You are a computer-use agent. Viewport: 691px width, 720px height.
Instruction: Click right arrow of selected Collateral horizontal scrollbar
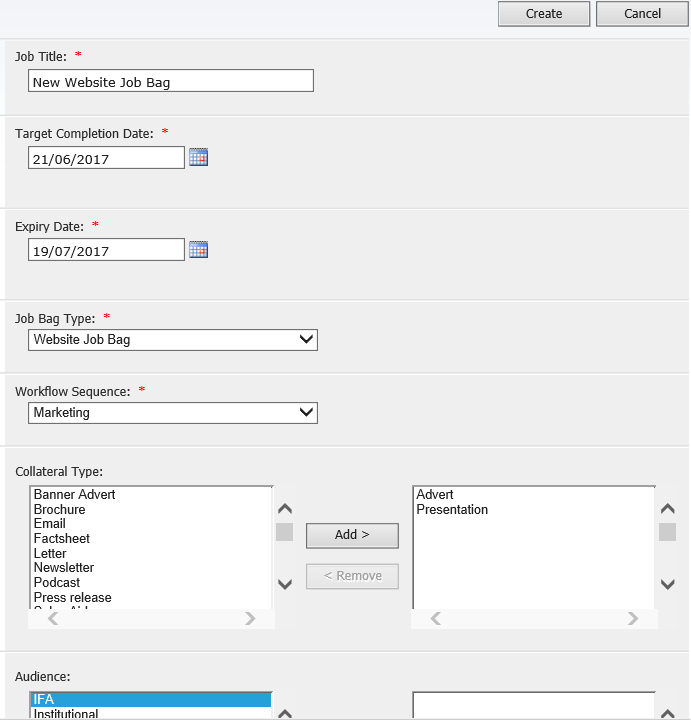(x=633, y=619)
